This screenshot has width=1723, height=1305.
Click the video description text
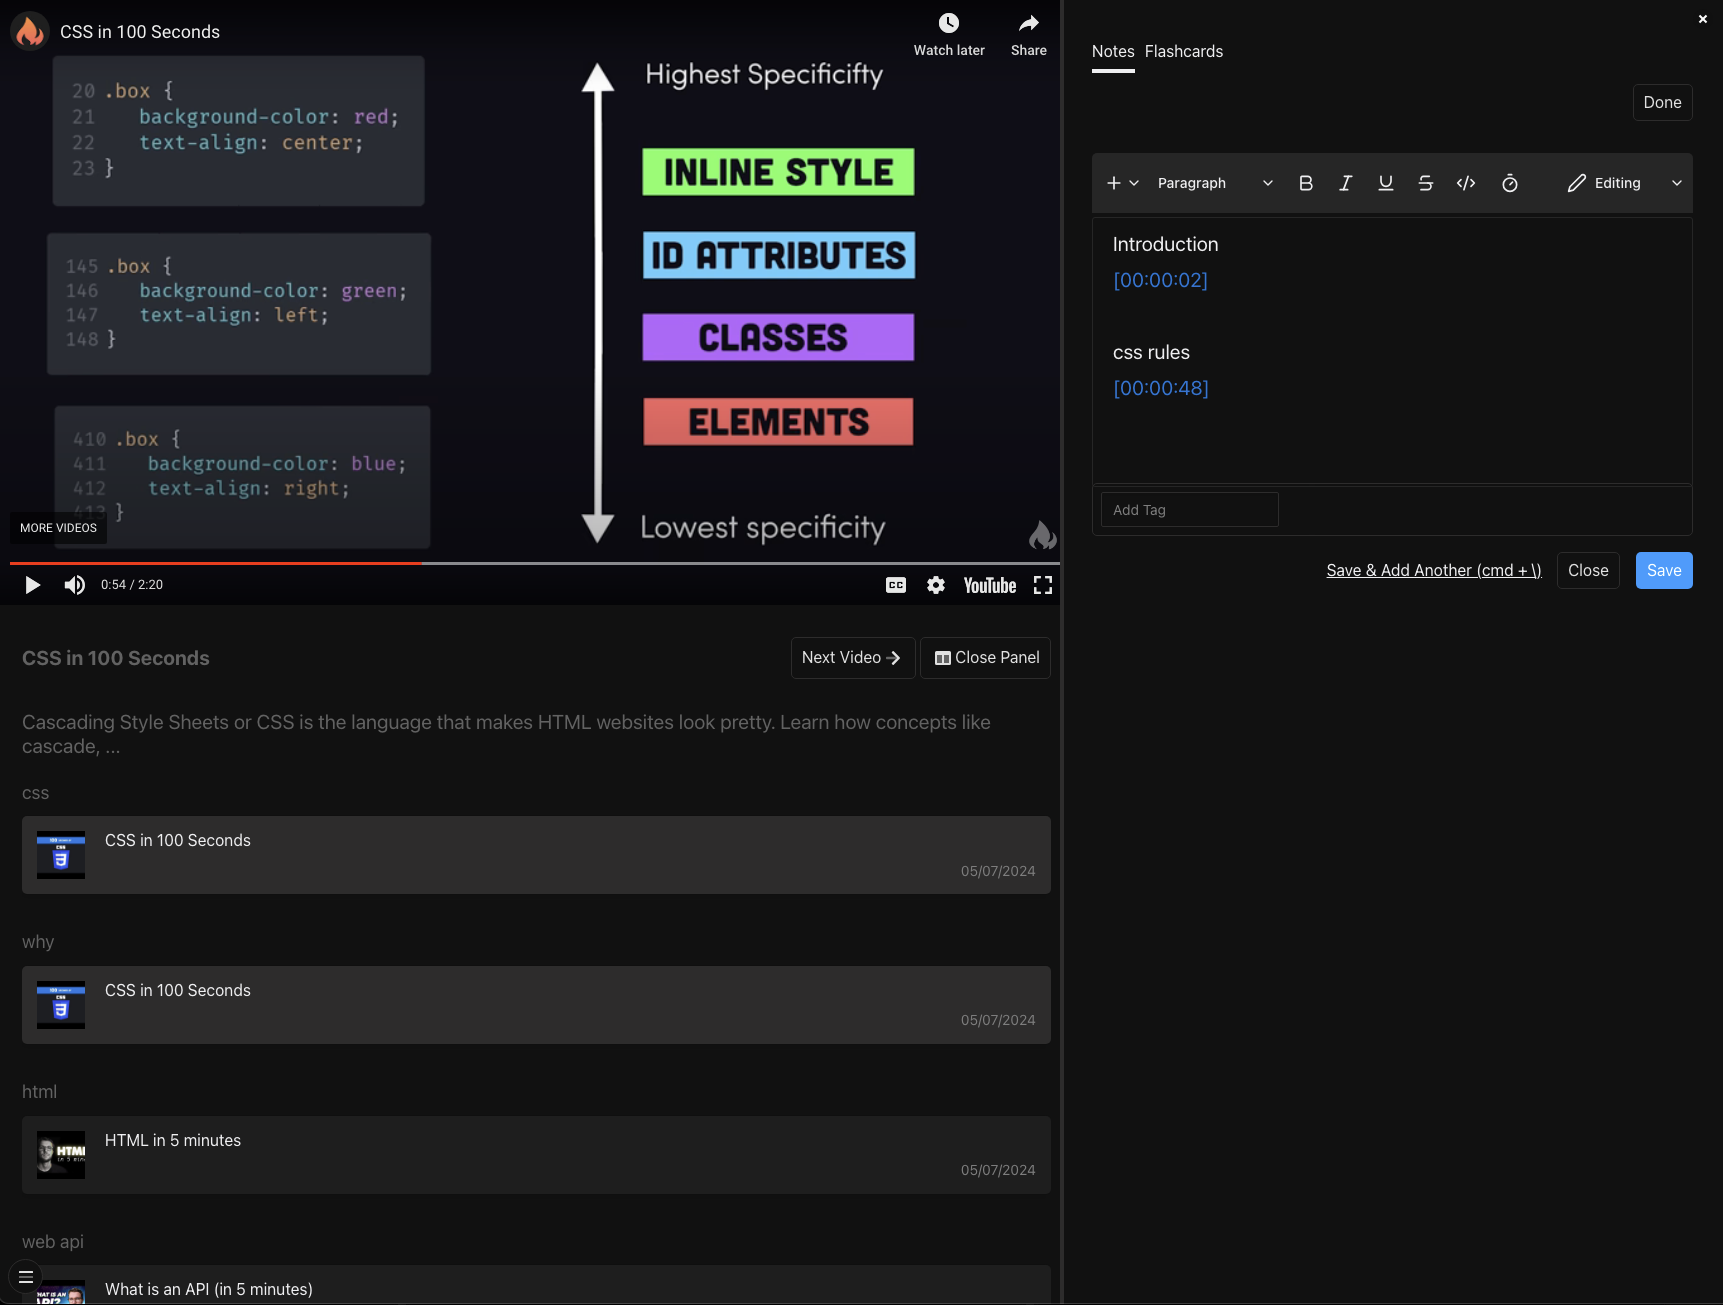click(x=506, y=735)
